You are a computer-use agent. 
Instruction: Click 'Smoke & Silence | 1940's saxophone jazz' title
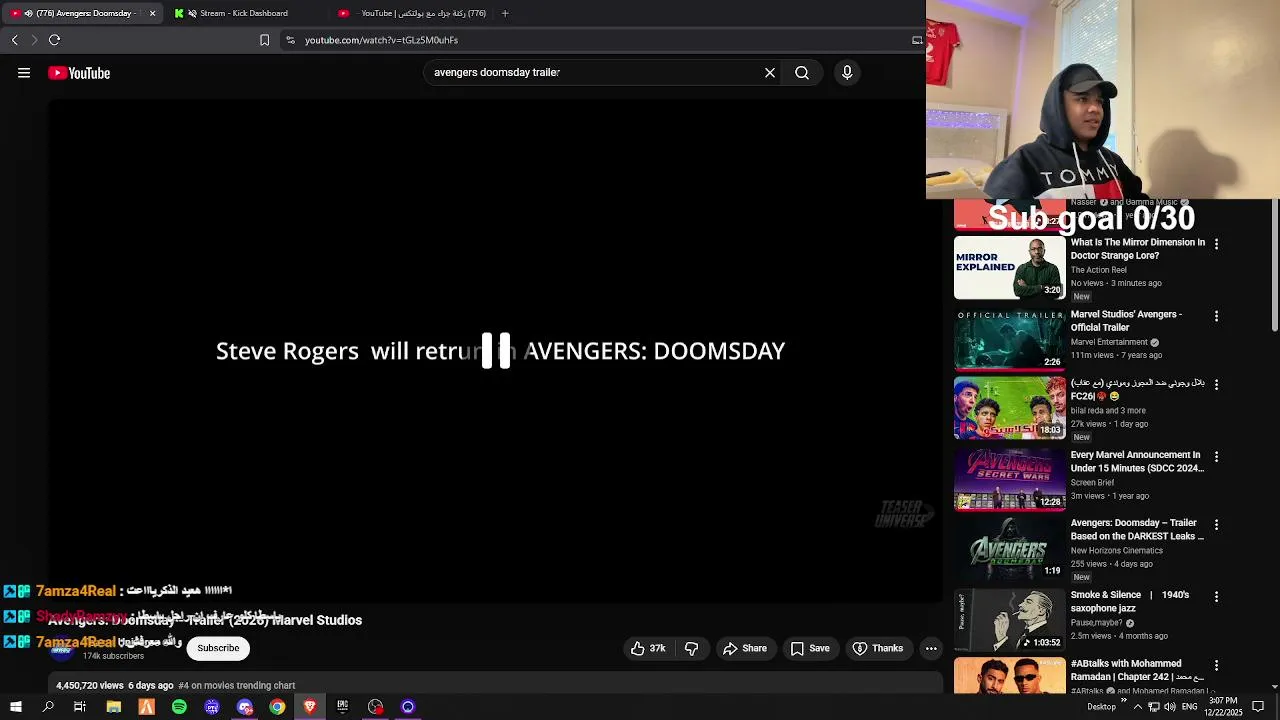point(1130,601)
